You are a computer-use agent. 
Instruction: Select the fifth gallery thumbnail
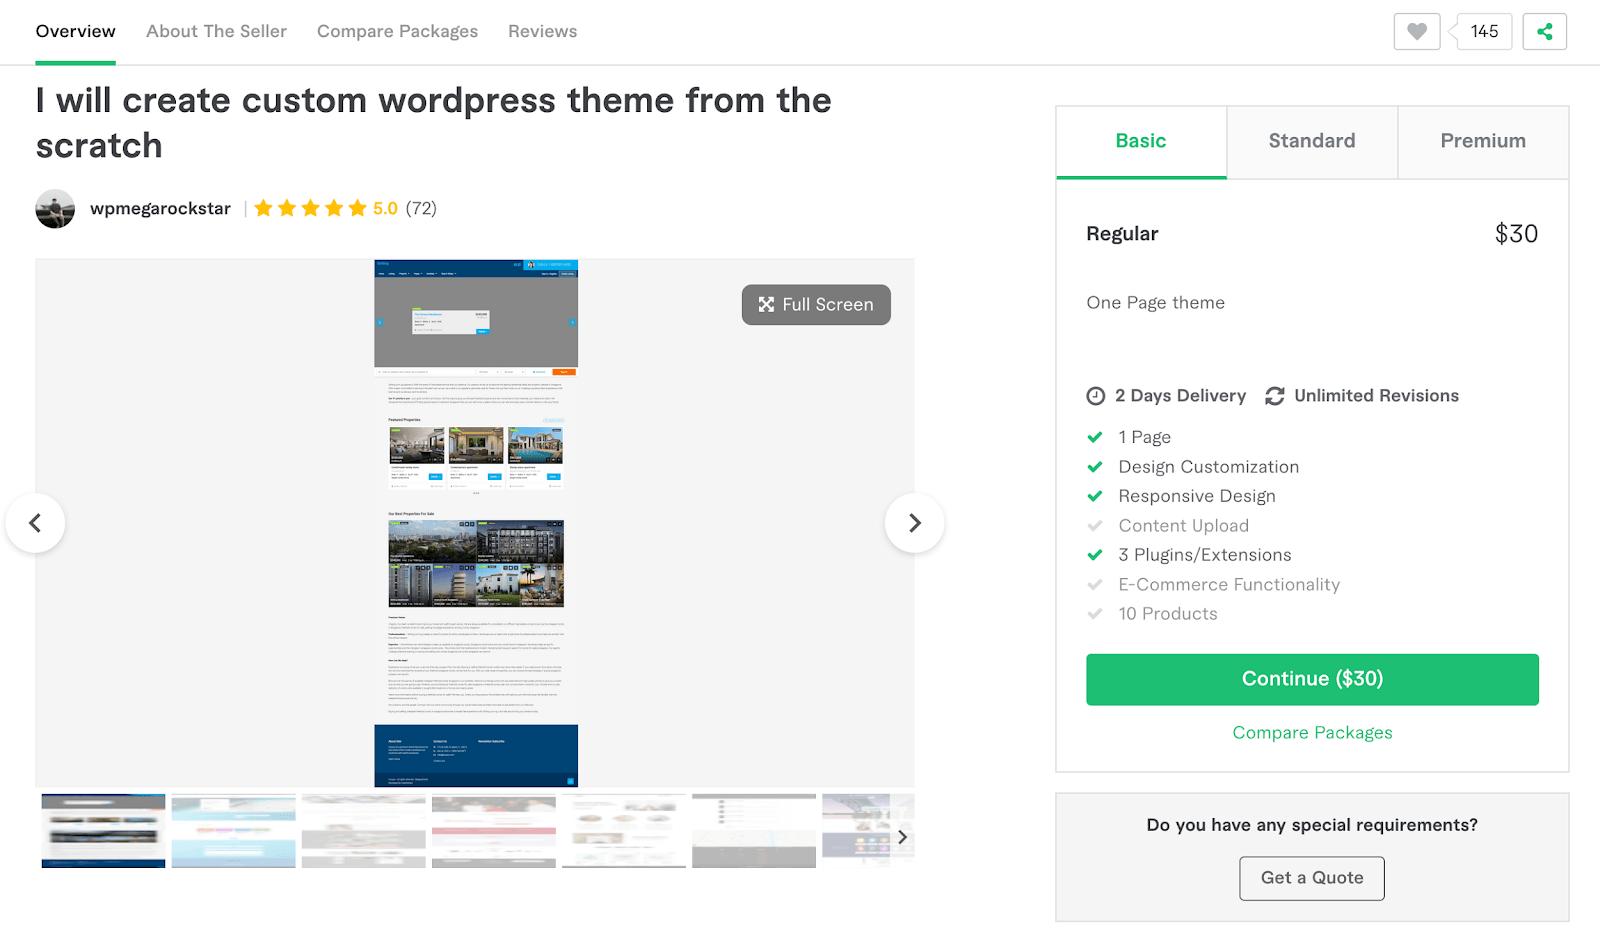(624, 831)
